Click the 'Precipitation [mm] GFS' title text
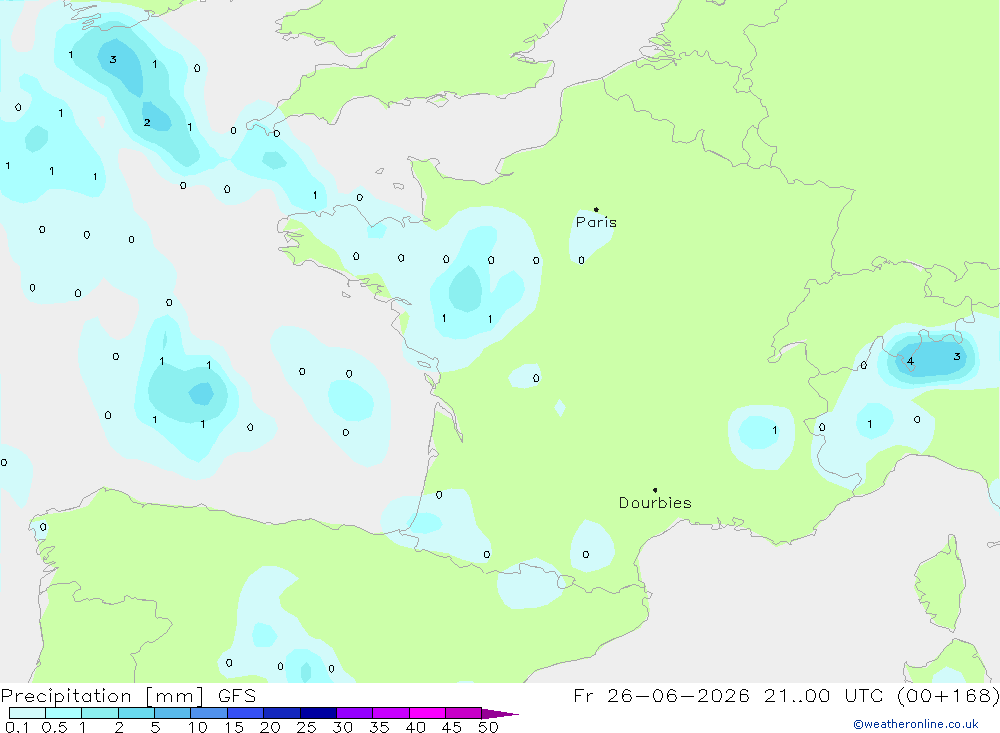 pos(128,696)
